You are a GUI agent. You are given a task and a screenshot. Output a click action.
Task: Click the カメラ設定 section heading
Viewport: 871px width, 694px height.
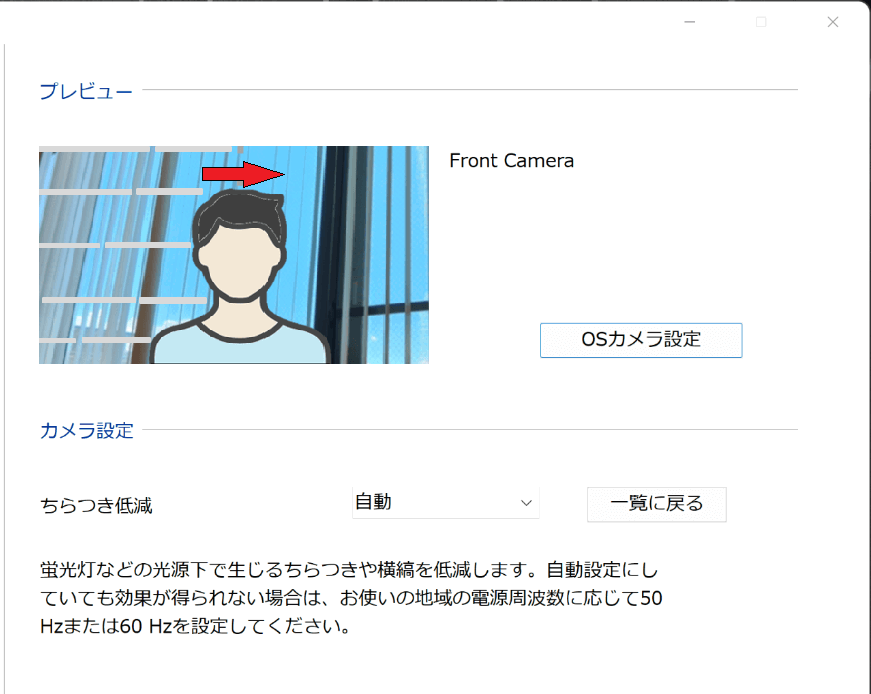tap(87, 430)
